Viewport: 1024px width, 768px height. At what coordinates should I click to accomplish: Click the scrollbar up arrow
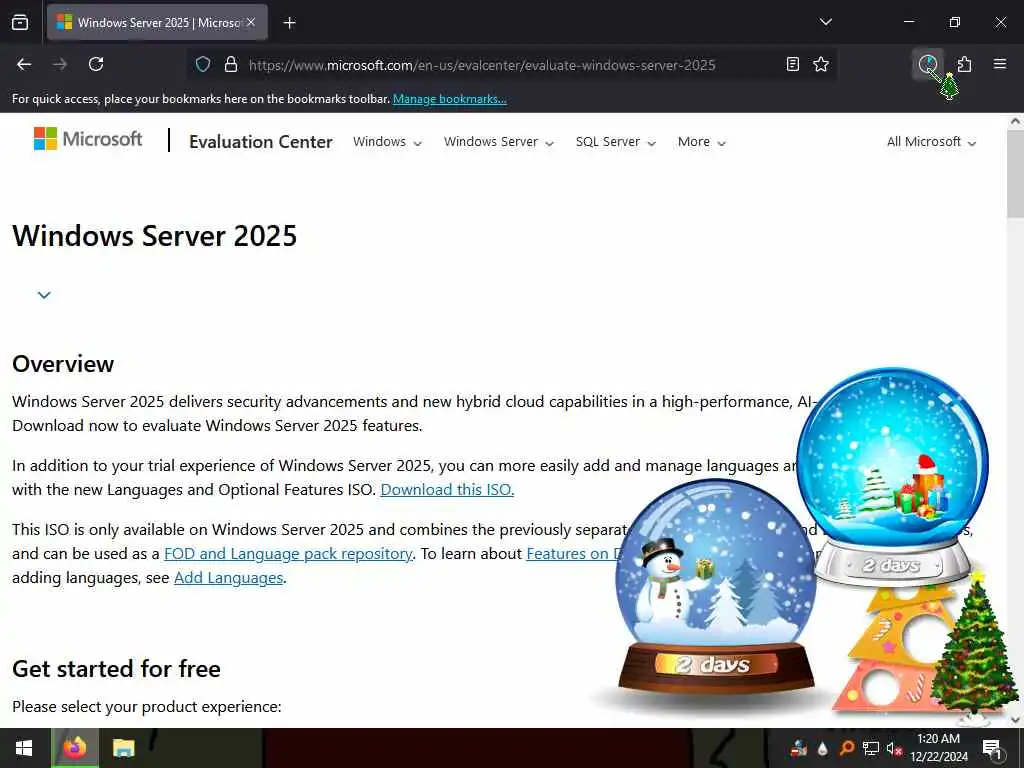tap(1015, 121)
